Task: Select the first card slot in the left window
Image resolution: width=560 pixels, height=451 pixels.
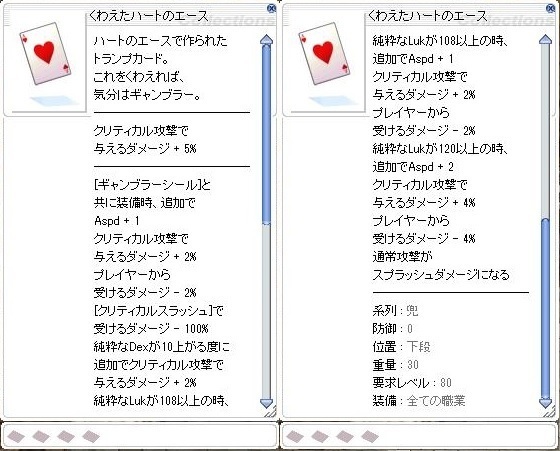Action: (x=16, y=436)
